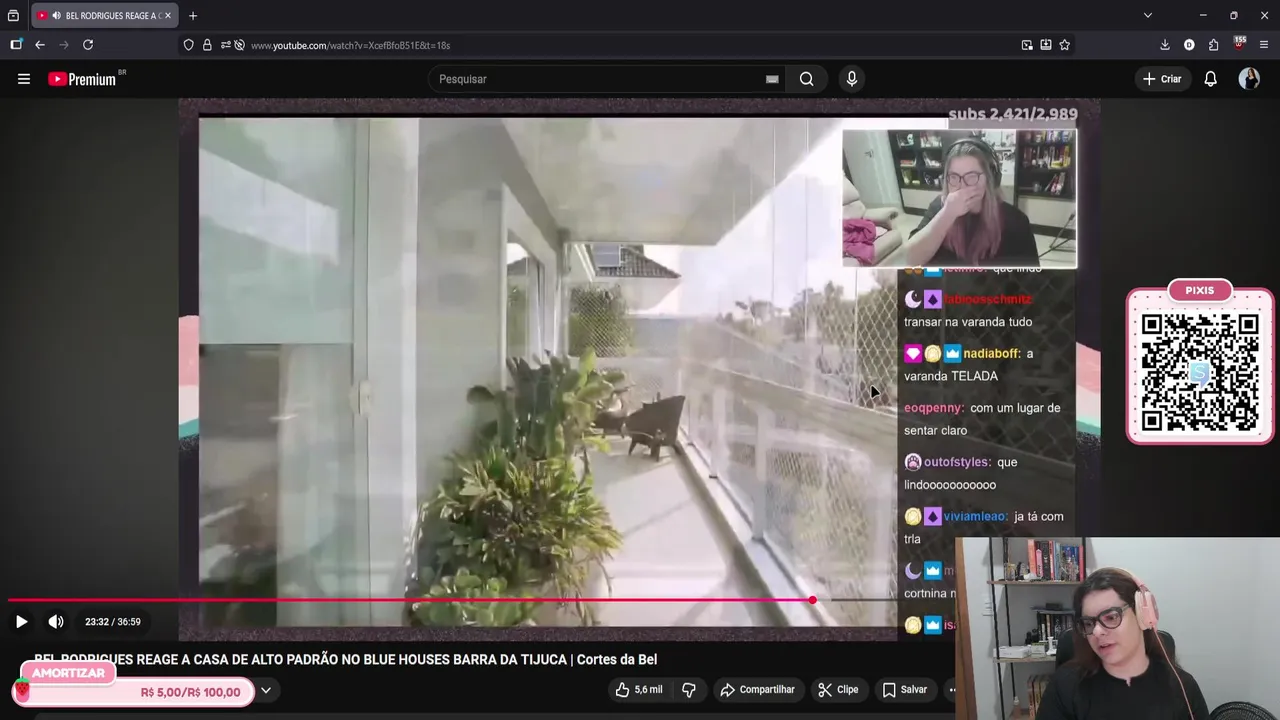Click the PIXIS QR code

(1200, 371)
